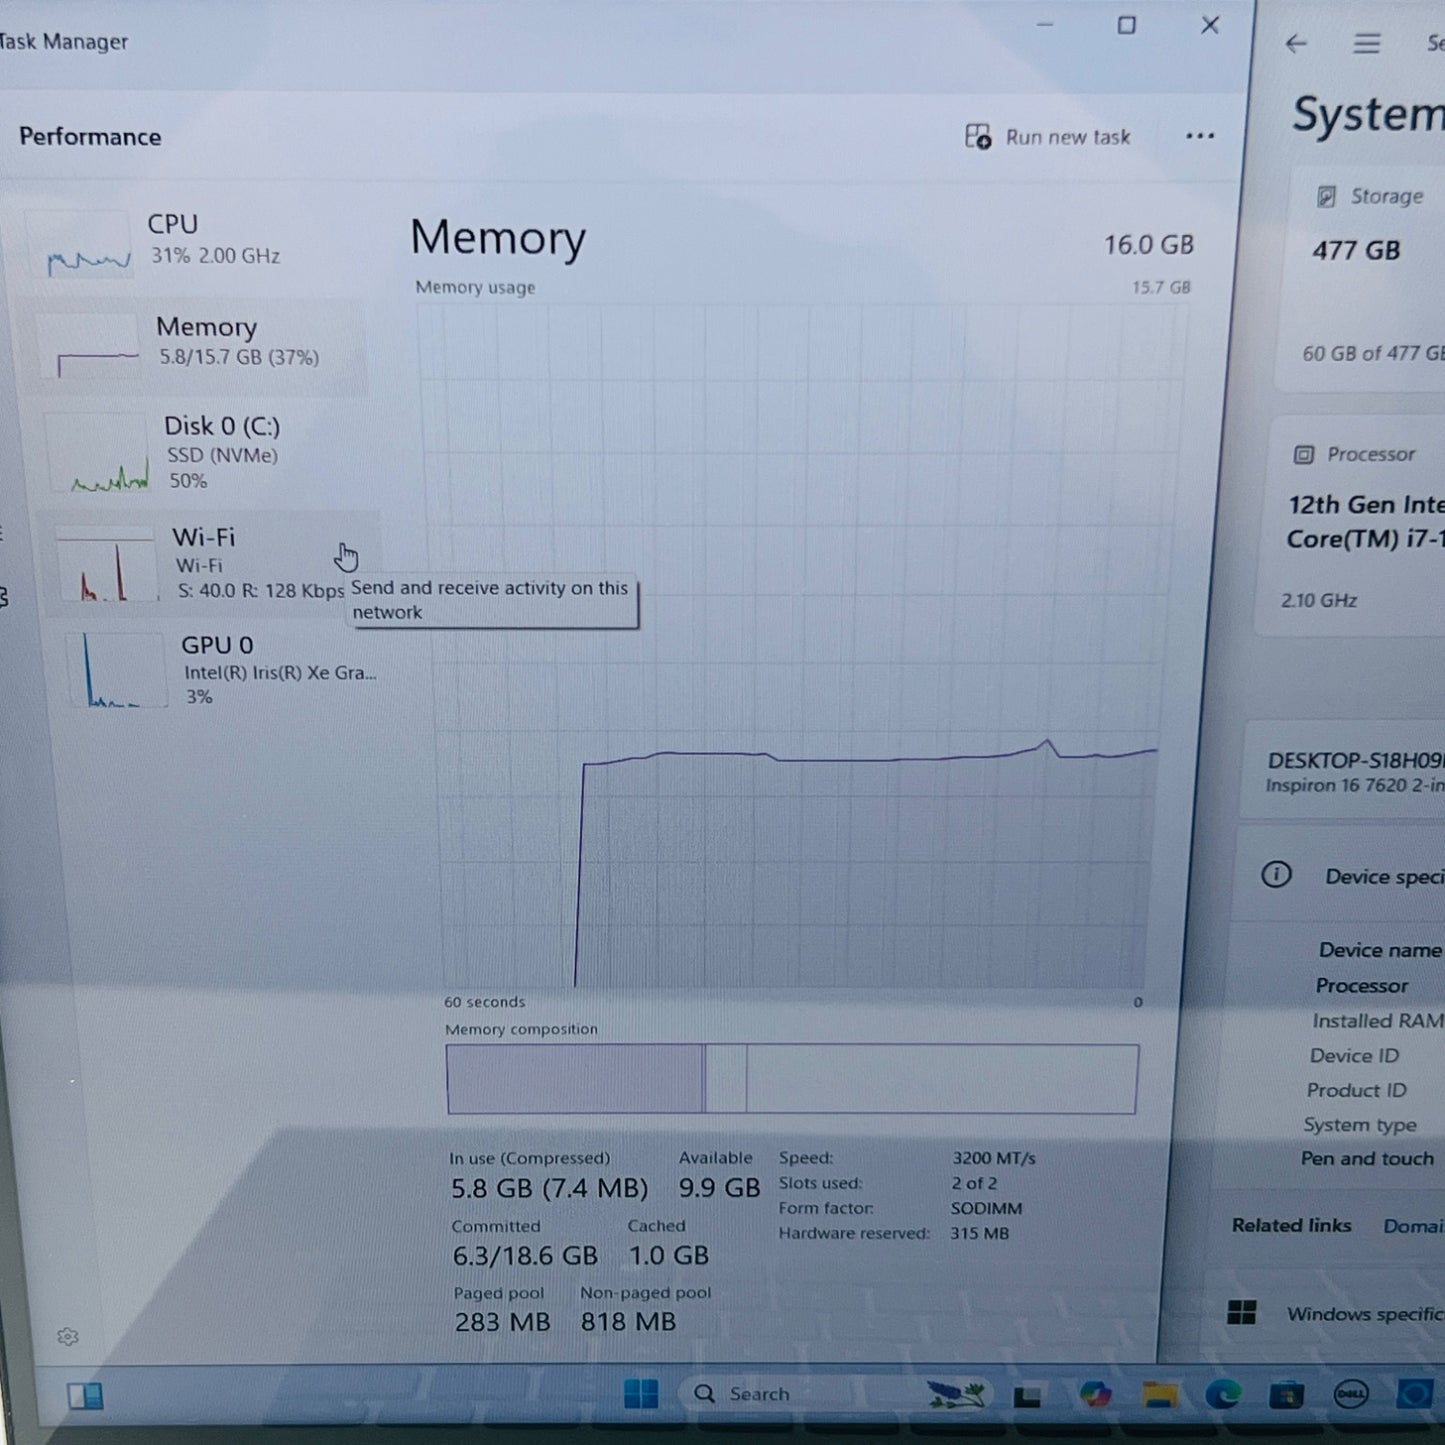Click the Speed value 3200 MT/s
Viewport: 1445px width, 1445px height.
pyautogui.click(x=993, y=1158)
